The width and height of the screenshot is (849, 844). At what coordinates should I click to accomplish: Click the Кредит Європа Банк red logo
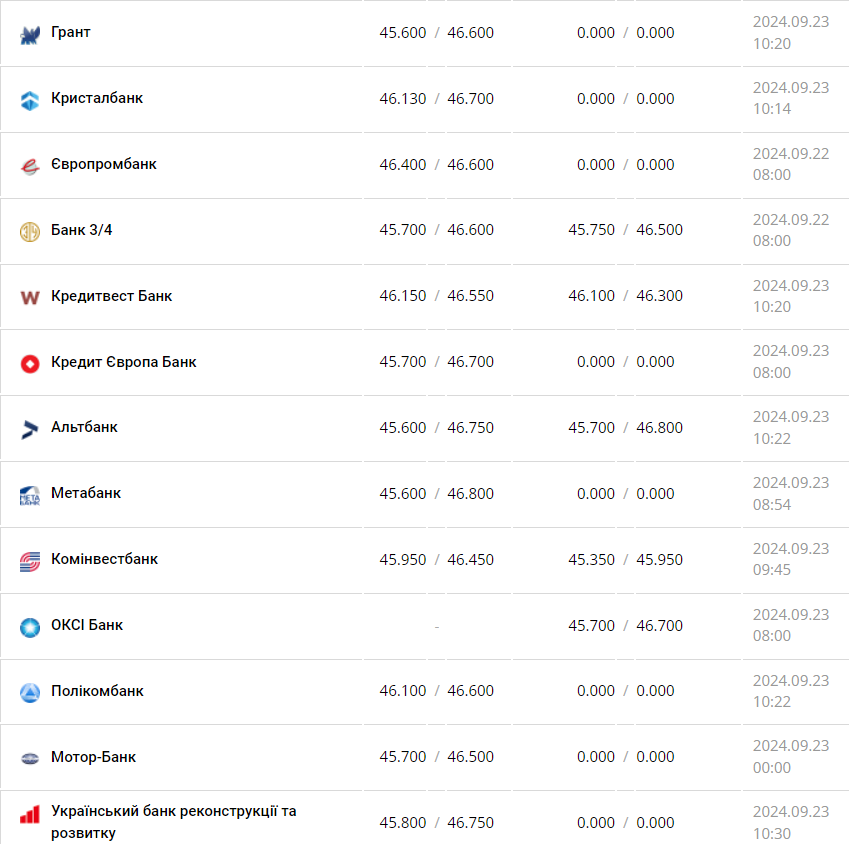pos(29,363)
